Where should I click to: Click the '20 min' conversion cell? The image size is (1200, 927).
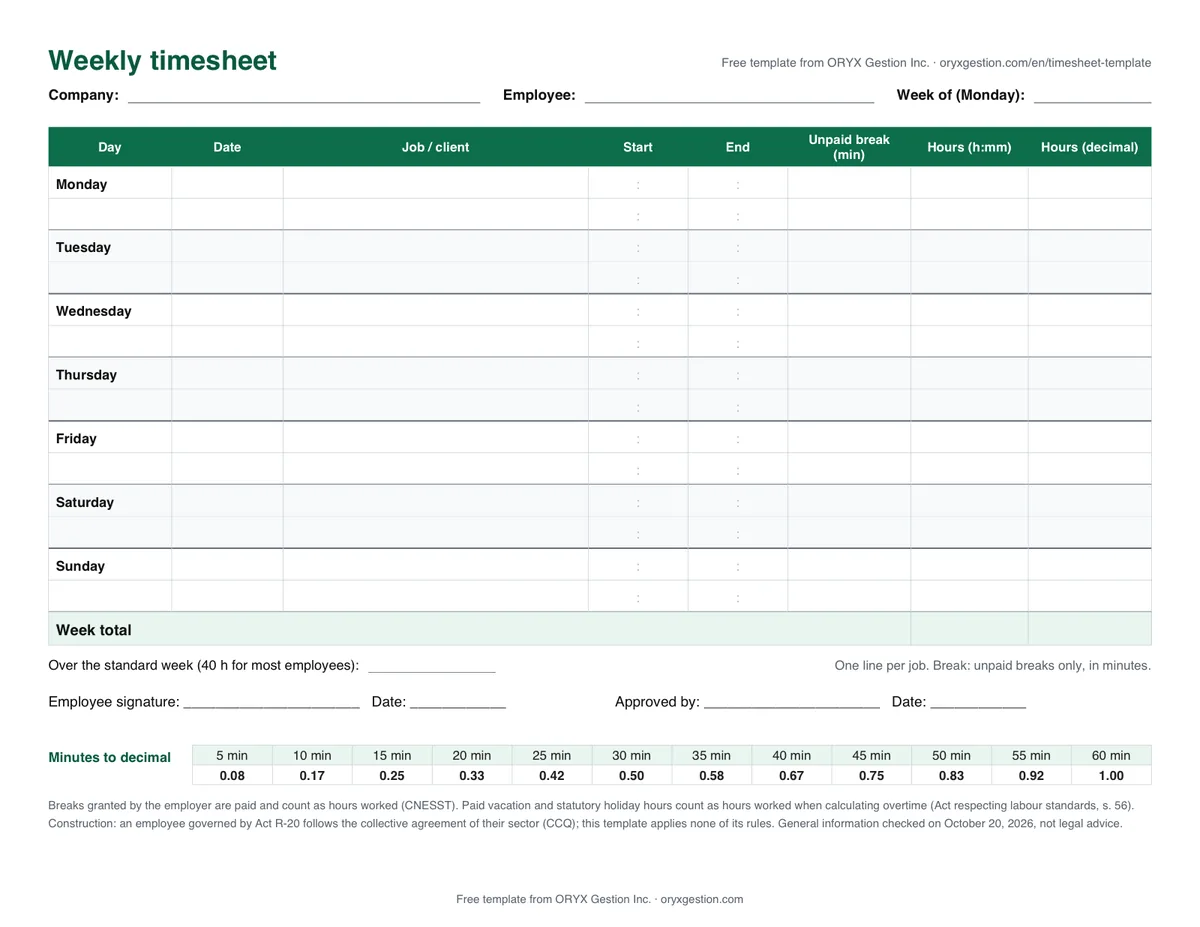point(472,756)
